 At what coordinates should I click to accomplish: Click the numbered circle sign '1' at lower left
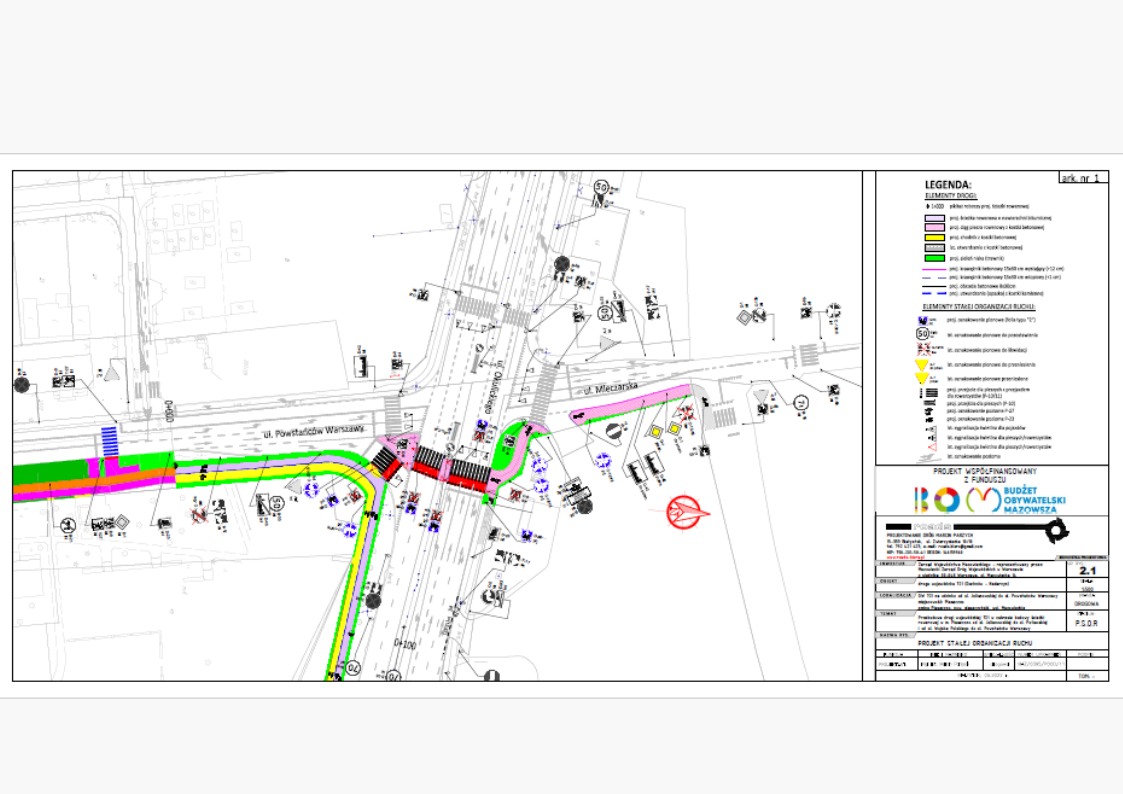pos(67,526)
